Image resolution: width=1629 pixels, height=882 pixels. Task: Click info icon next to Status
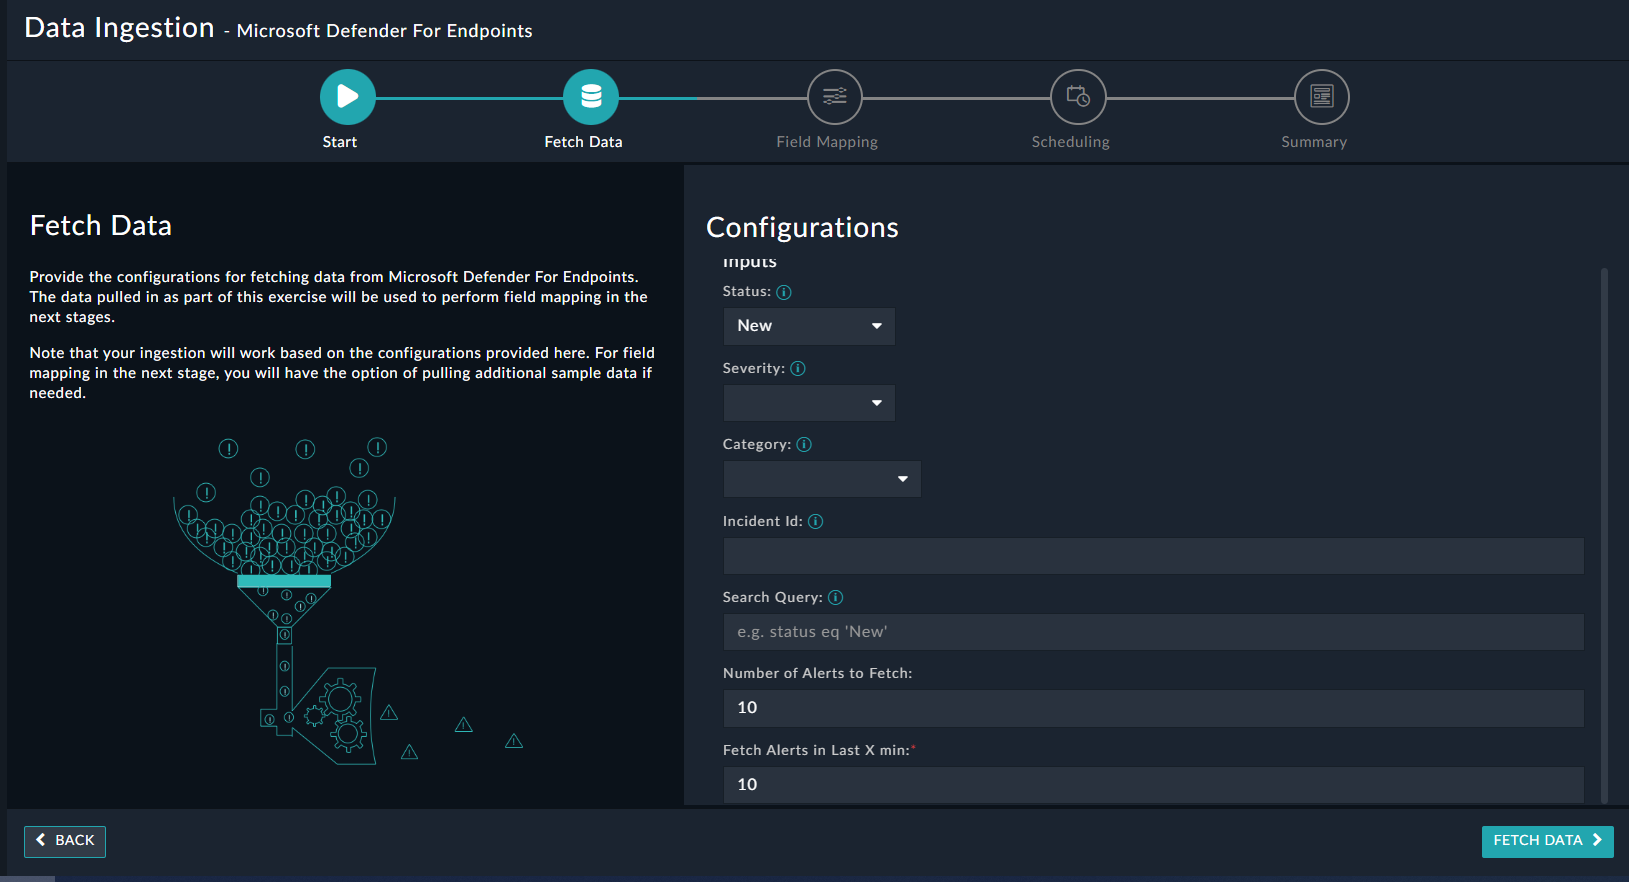pos(784,292)
